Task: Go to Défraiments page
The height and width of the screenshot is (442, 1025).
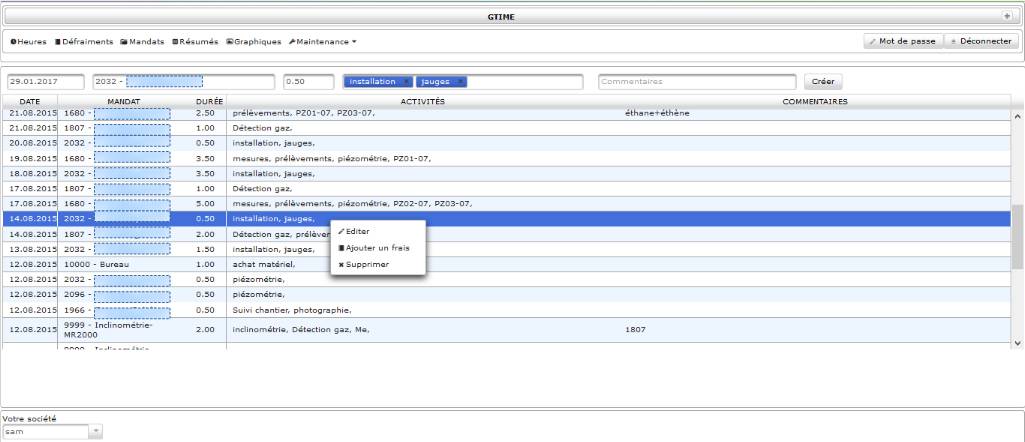Action: click(x=84, y=41)
